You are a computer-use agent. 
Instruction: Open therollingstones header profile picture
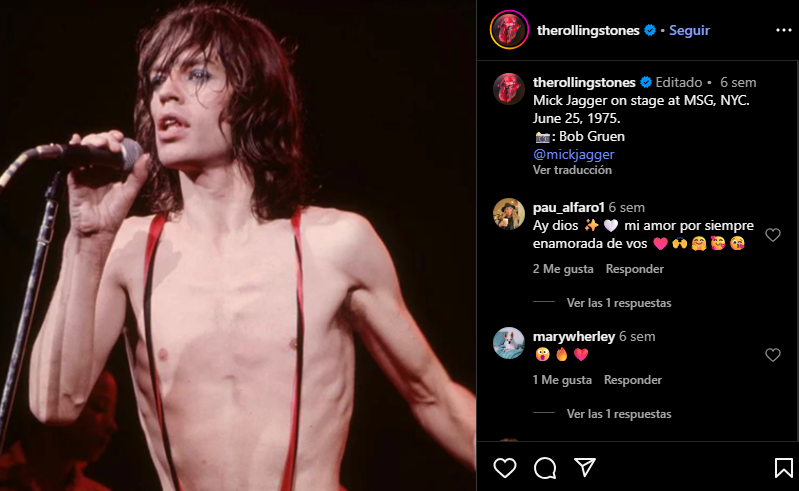[x=508, y=30]
